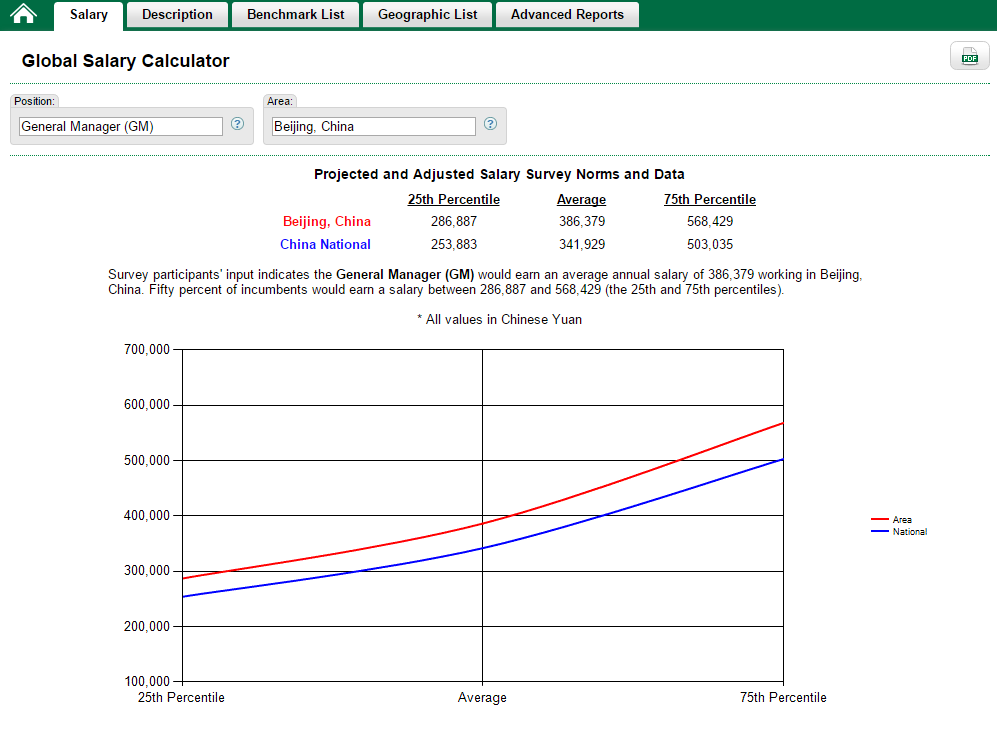Click the Position input field
997x729 pixels.
[x=121, y=126]
